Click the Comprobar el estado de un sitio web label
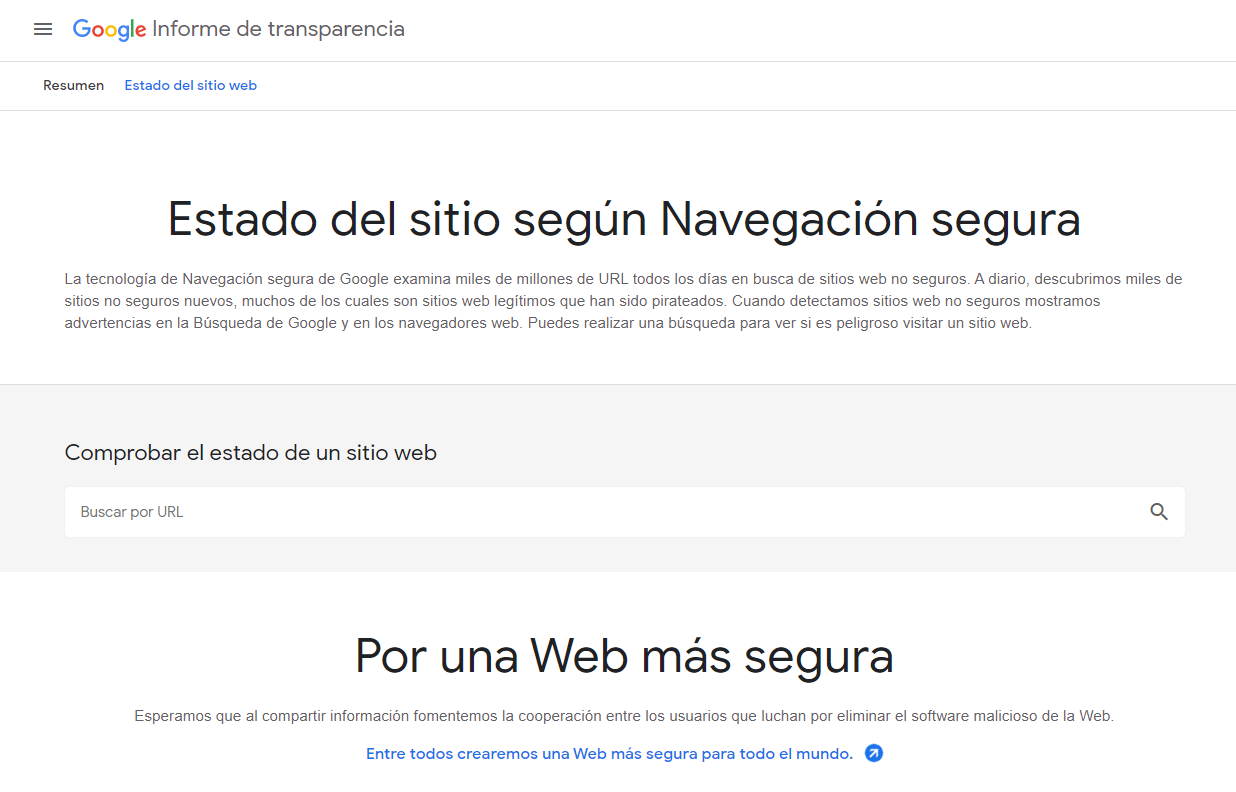Viewport: 1236px width, 792px height. click(x=251, y=453)
